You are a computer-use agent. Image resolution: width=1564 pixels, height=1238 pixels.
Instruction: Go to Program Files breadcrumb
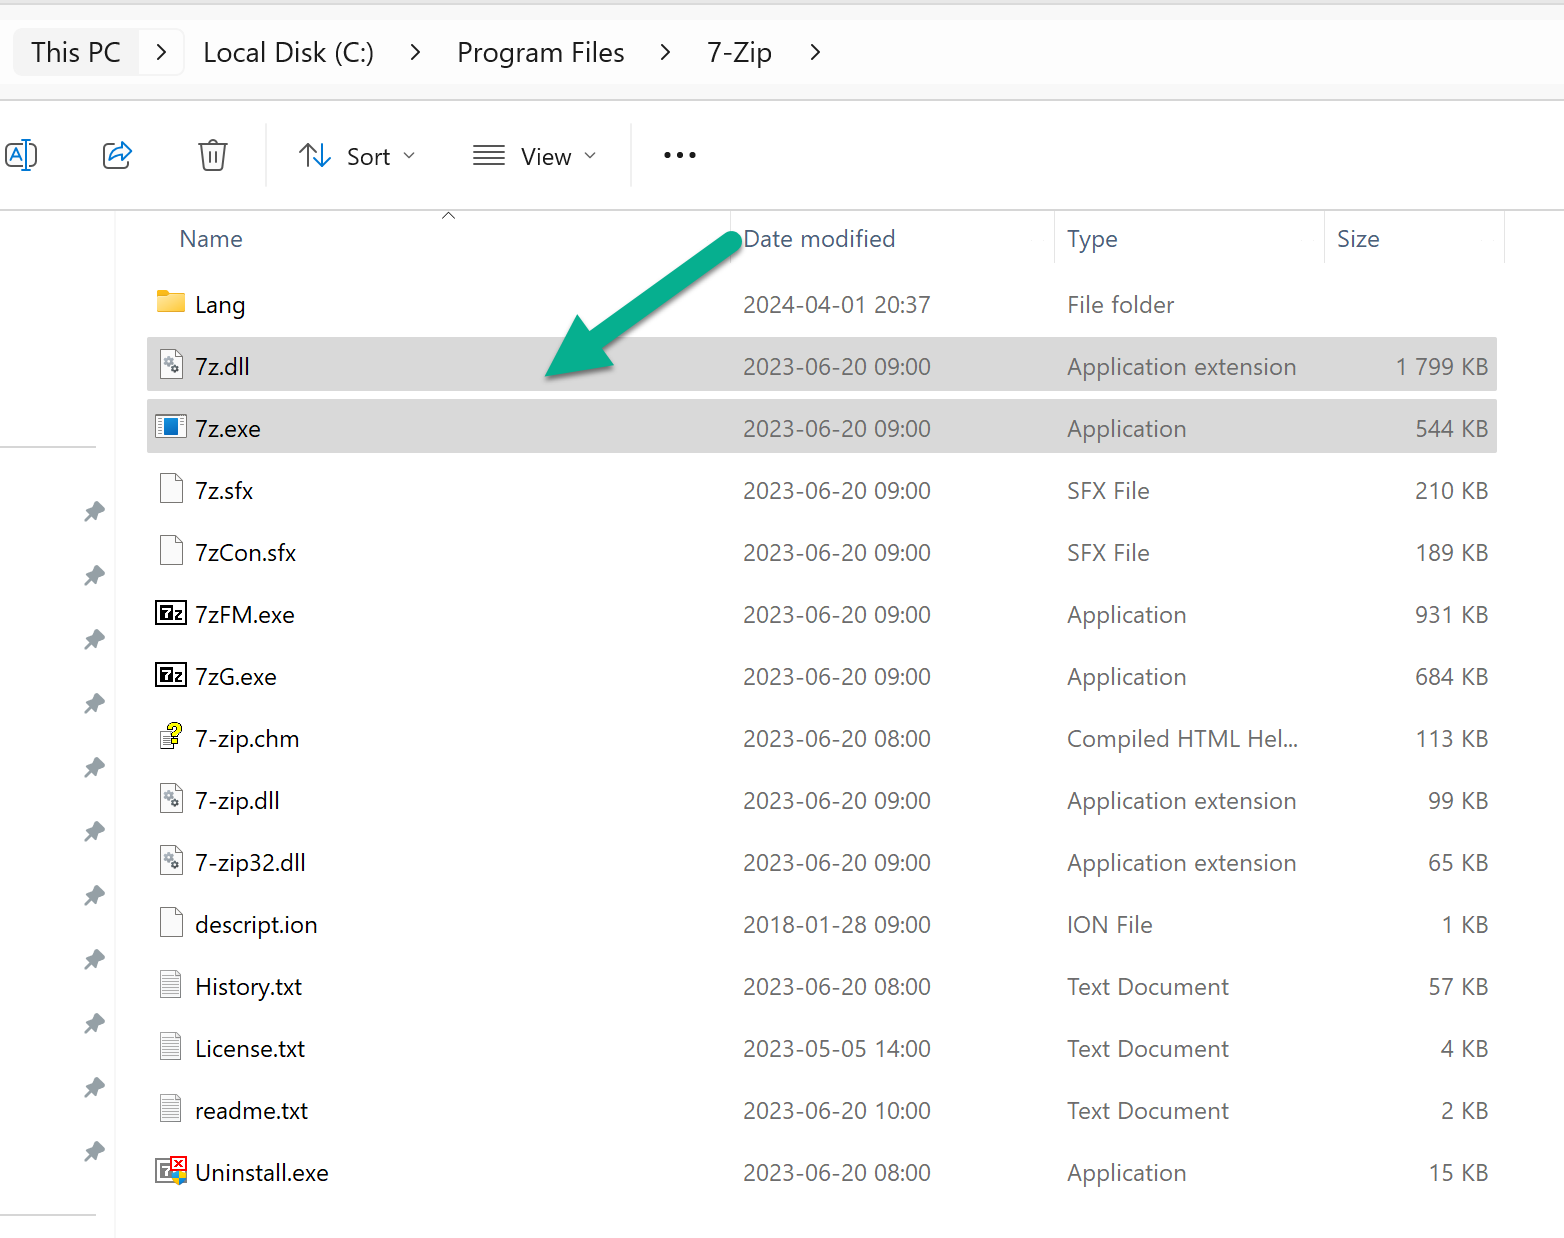click(x=541, y=53)
